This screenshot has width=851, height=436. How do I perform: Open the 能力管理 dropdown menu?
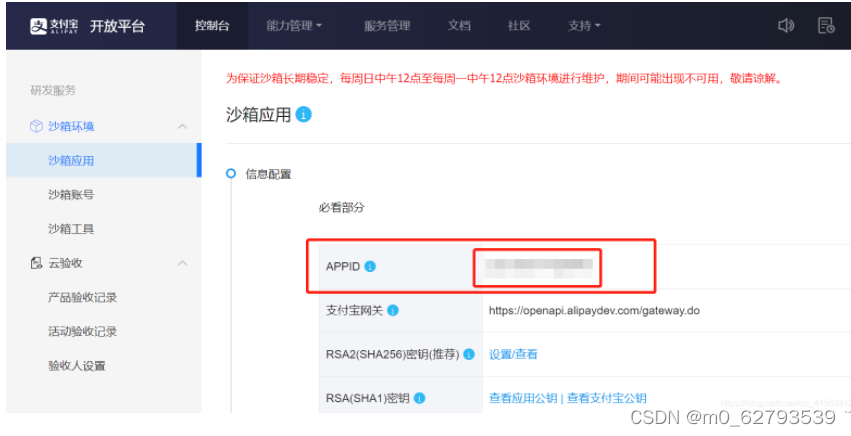coord(294,26)
